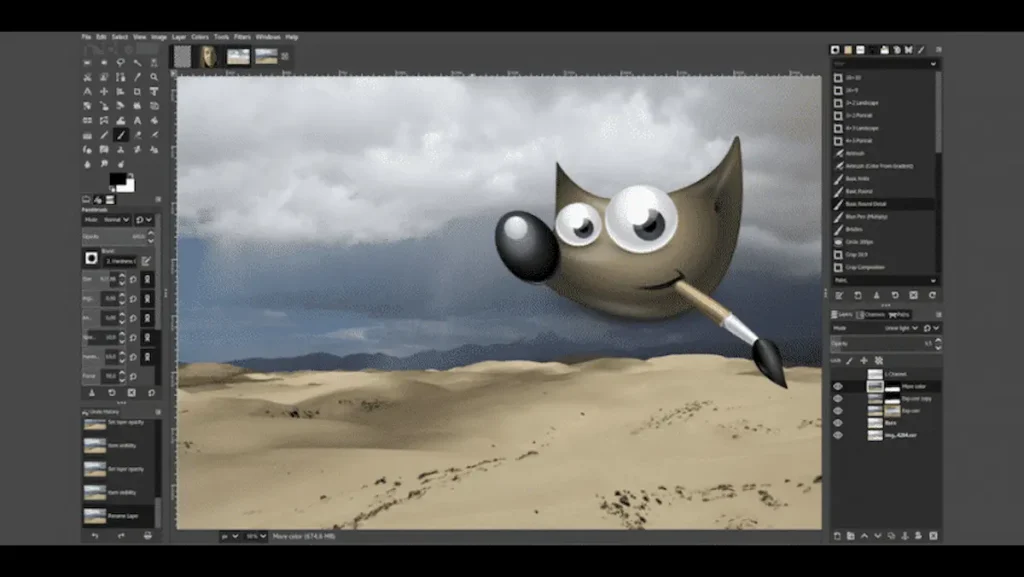Image resolution: width=1024 pixels, height=577 pixels.
Task: Click the new layer icon below layers
Action: pyautogui.click(x=838, y=536)
